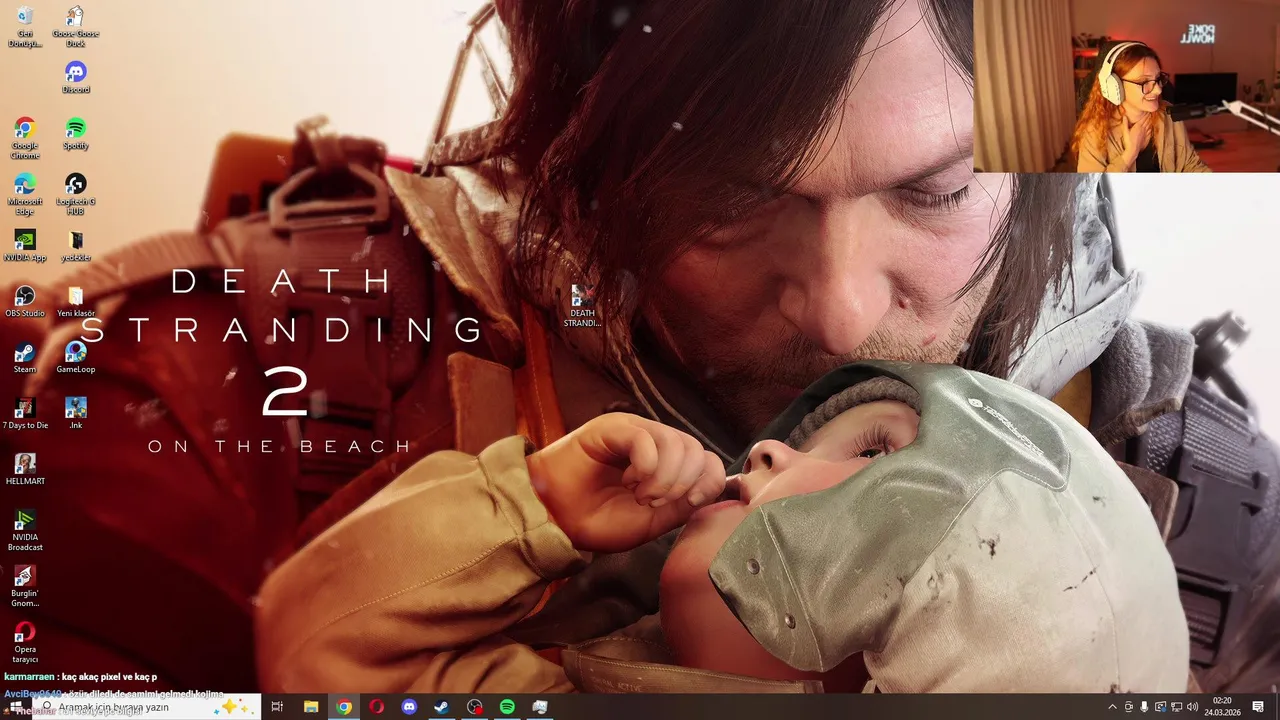Open Spotify from the taskbar
This screenshot has height=720, width=1280.
point(507,707)
